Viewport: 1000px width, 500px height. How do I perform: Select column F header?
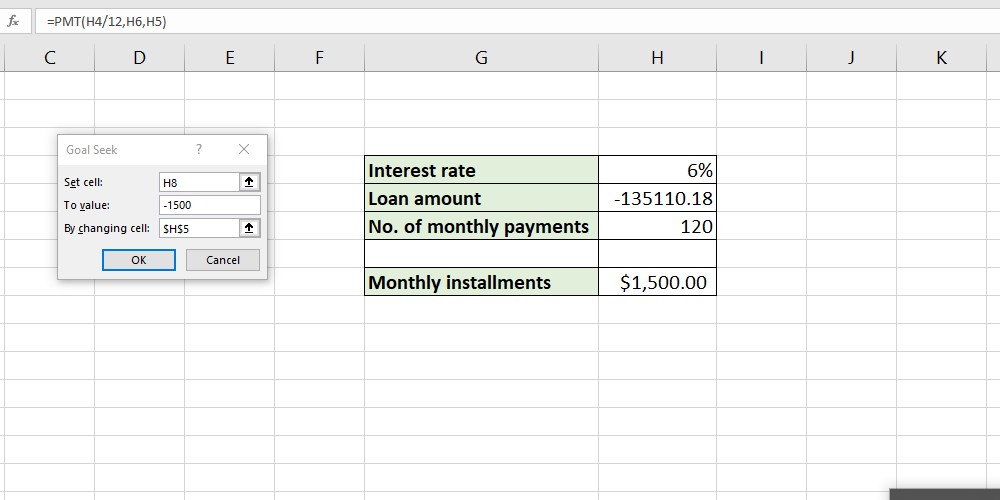pyautogui.click(x=320, y=58)
